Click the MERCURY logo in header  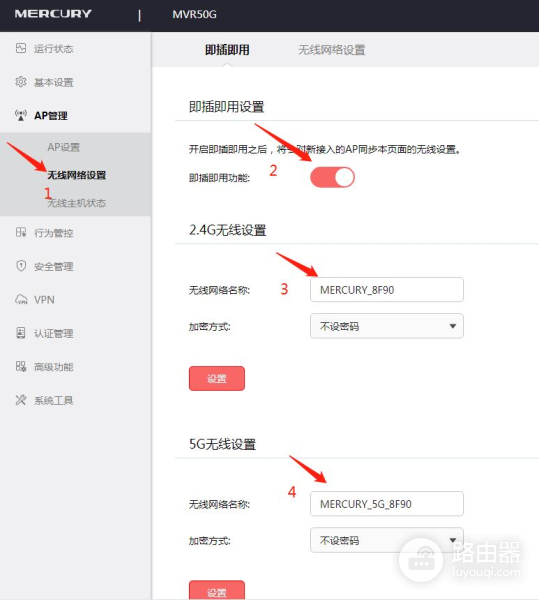[x=53, y=14]
